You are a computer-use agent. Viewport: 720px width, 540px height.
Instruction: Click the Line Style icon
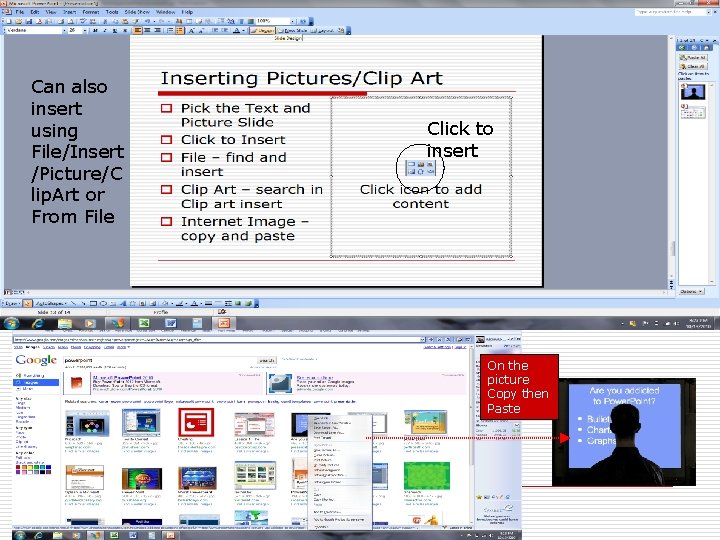208,304
